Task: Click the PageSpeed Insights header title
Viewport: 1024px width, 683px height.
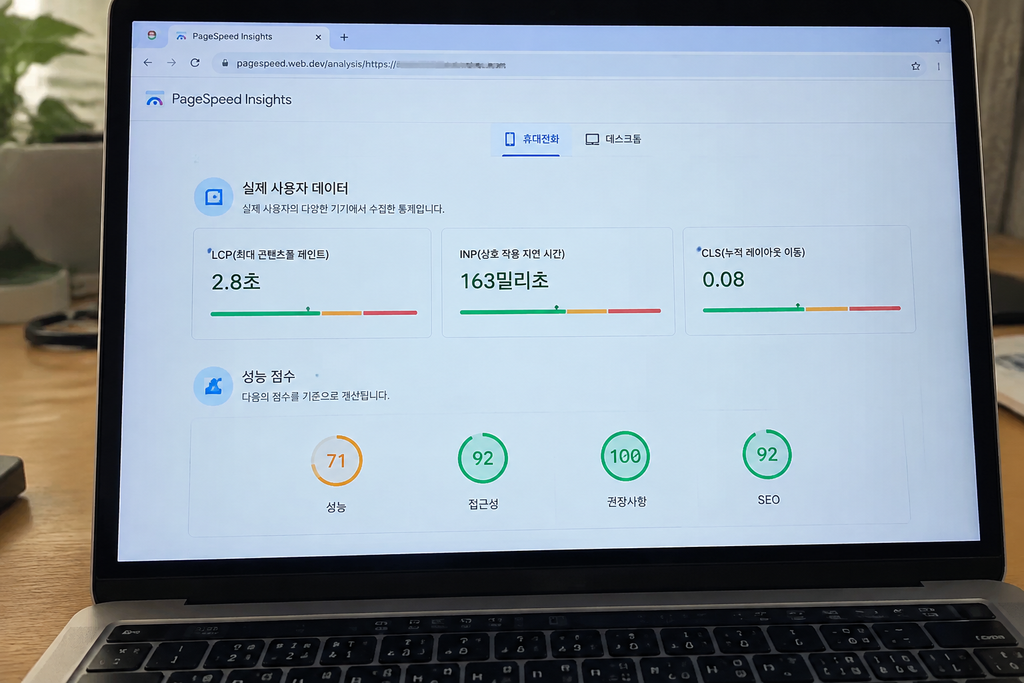Action: 231,99
